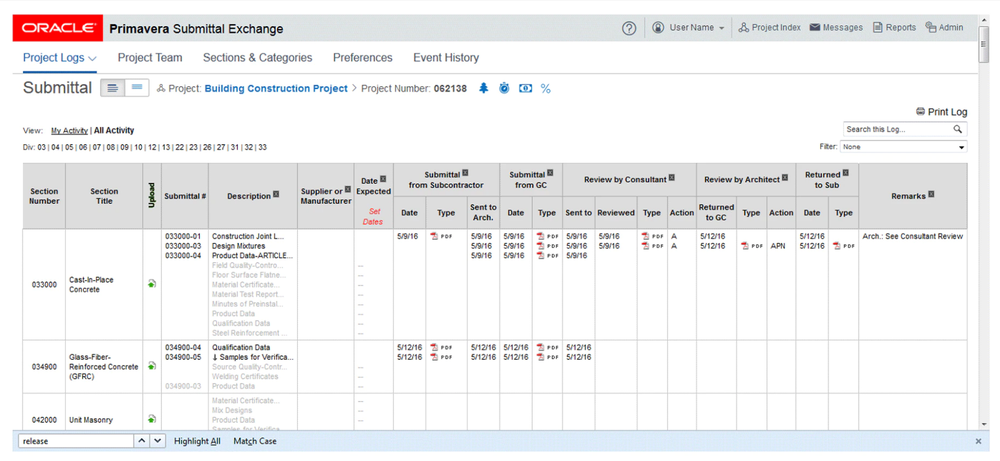
Task: Click section number 042000
Action: click(x=44, y=420)
